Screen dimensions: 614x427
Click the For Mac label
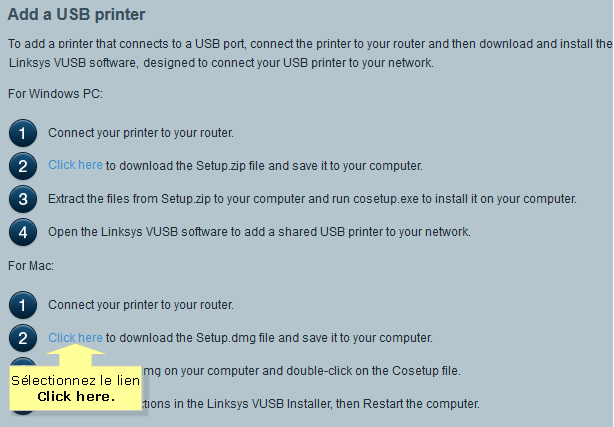31,266
